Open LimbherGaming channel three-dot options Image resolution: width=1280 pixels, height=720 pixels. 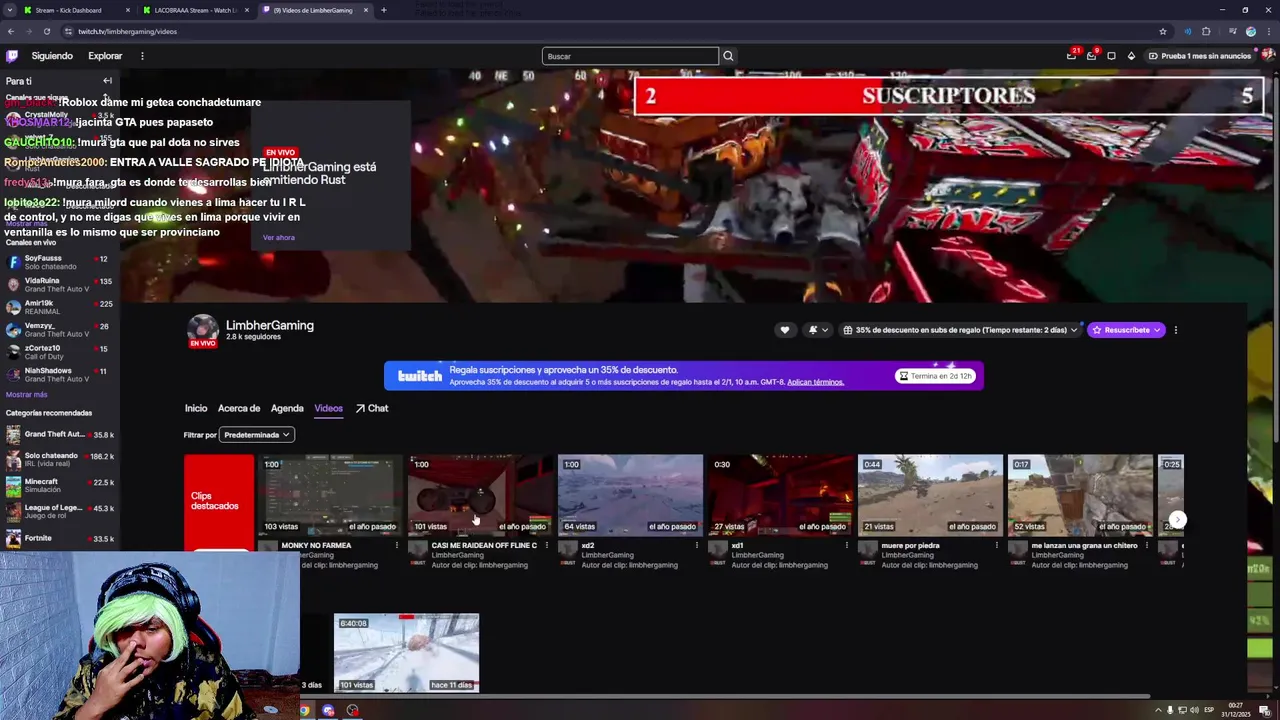[x=1176, y=330]
